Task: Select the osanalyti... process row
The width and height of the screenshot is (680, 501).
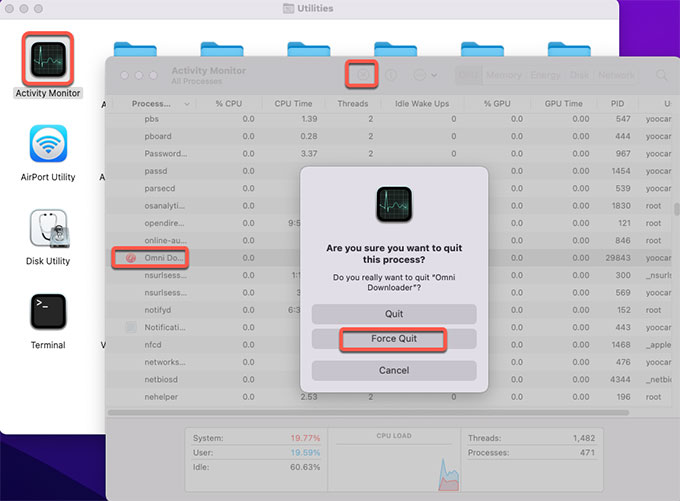Action: (x=390, y=206)
